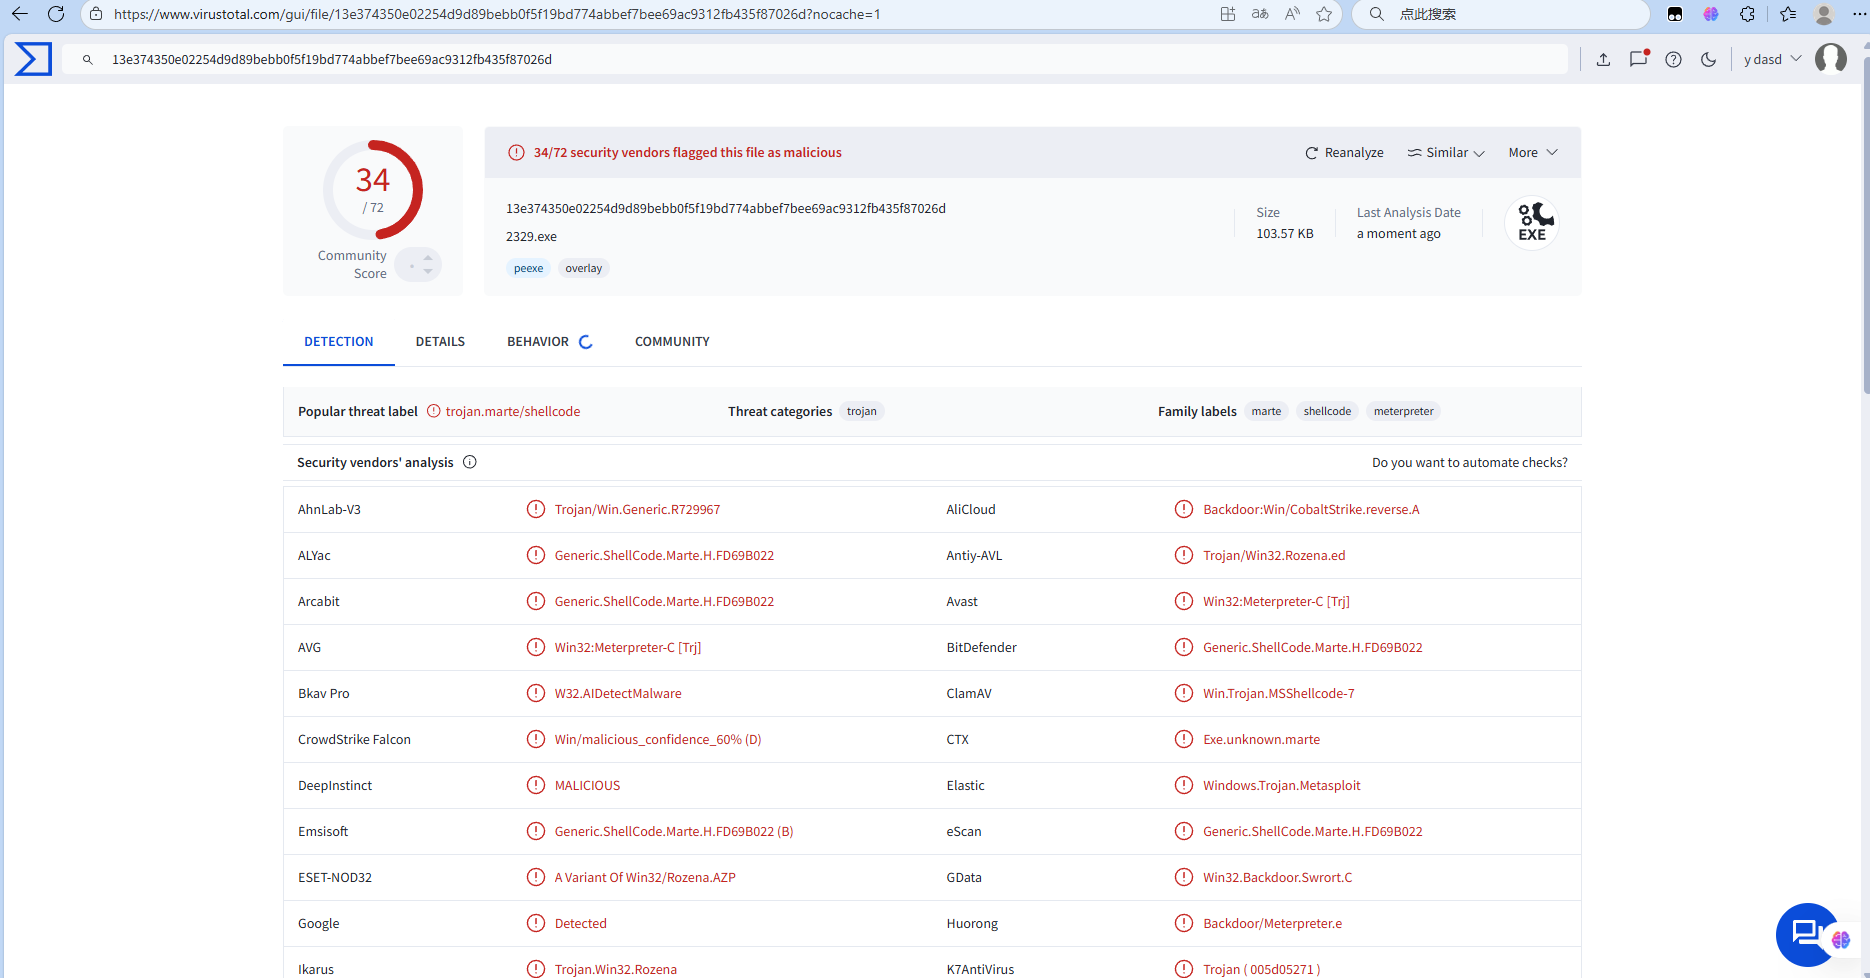Click DeepInstinct result MALICIOUS
The image size is (1870, 978).
point(587,786)
